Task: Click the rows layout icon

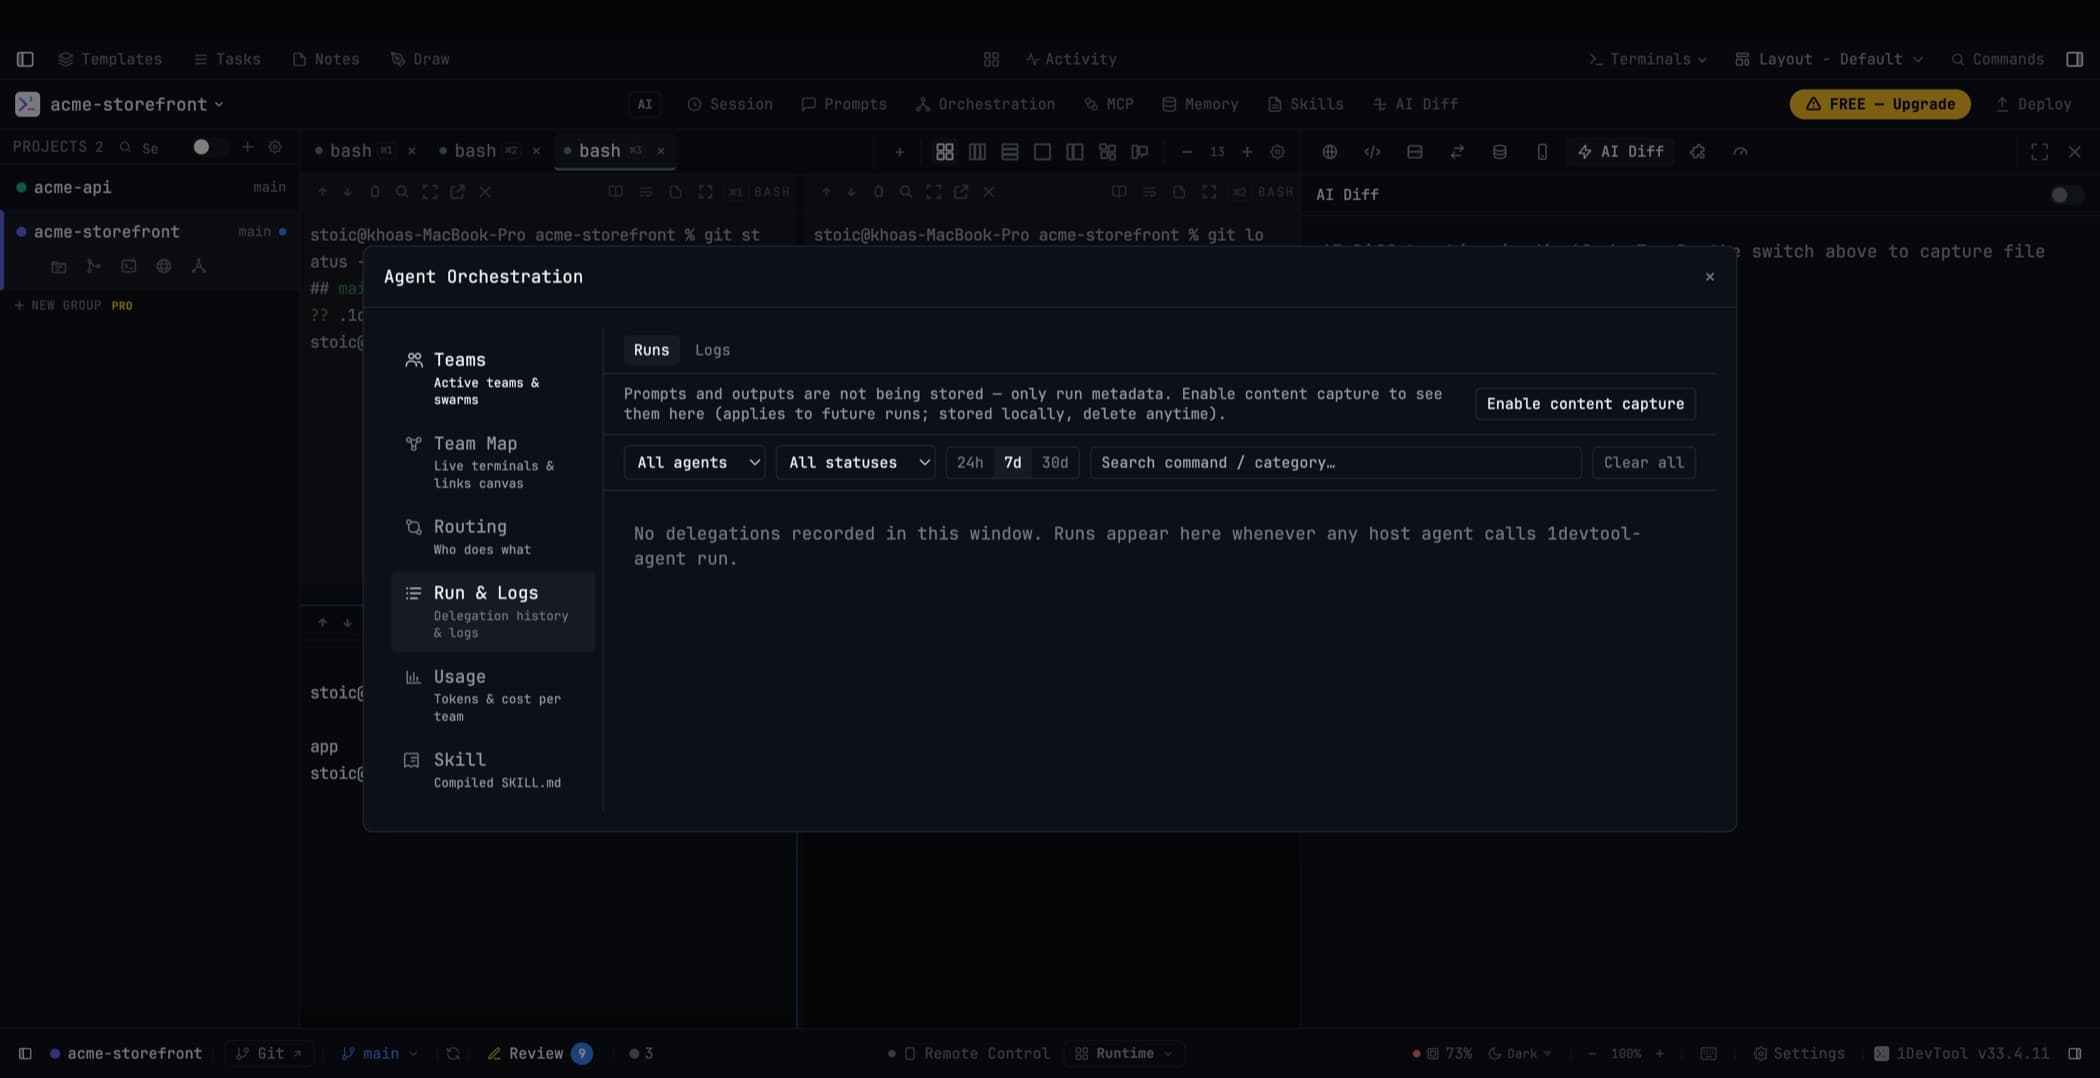Action: point(1010,152)
